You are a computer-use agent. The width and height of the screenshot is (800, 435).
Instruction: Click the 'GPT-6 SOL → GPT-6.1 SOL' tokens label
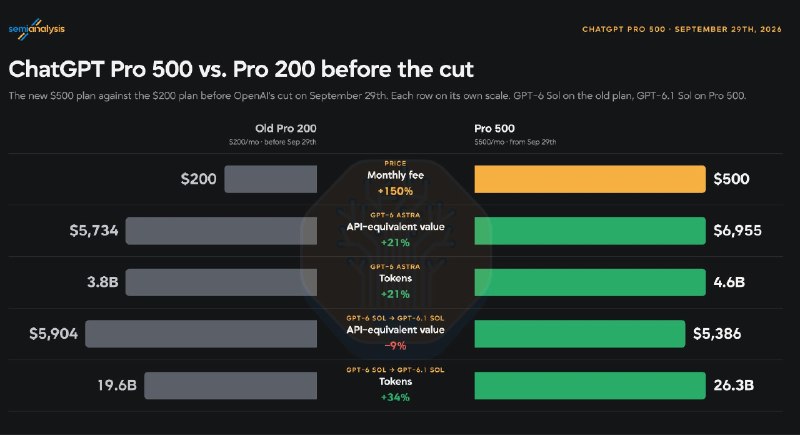pyautogui.click(x=395, y=370)
